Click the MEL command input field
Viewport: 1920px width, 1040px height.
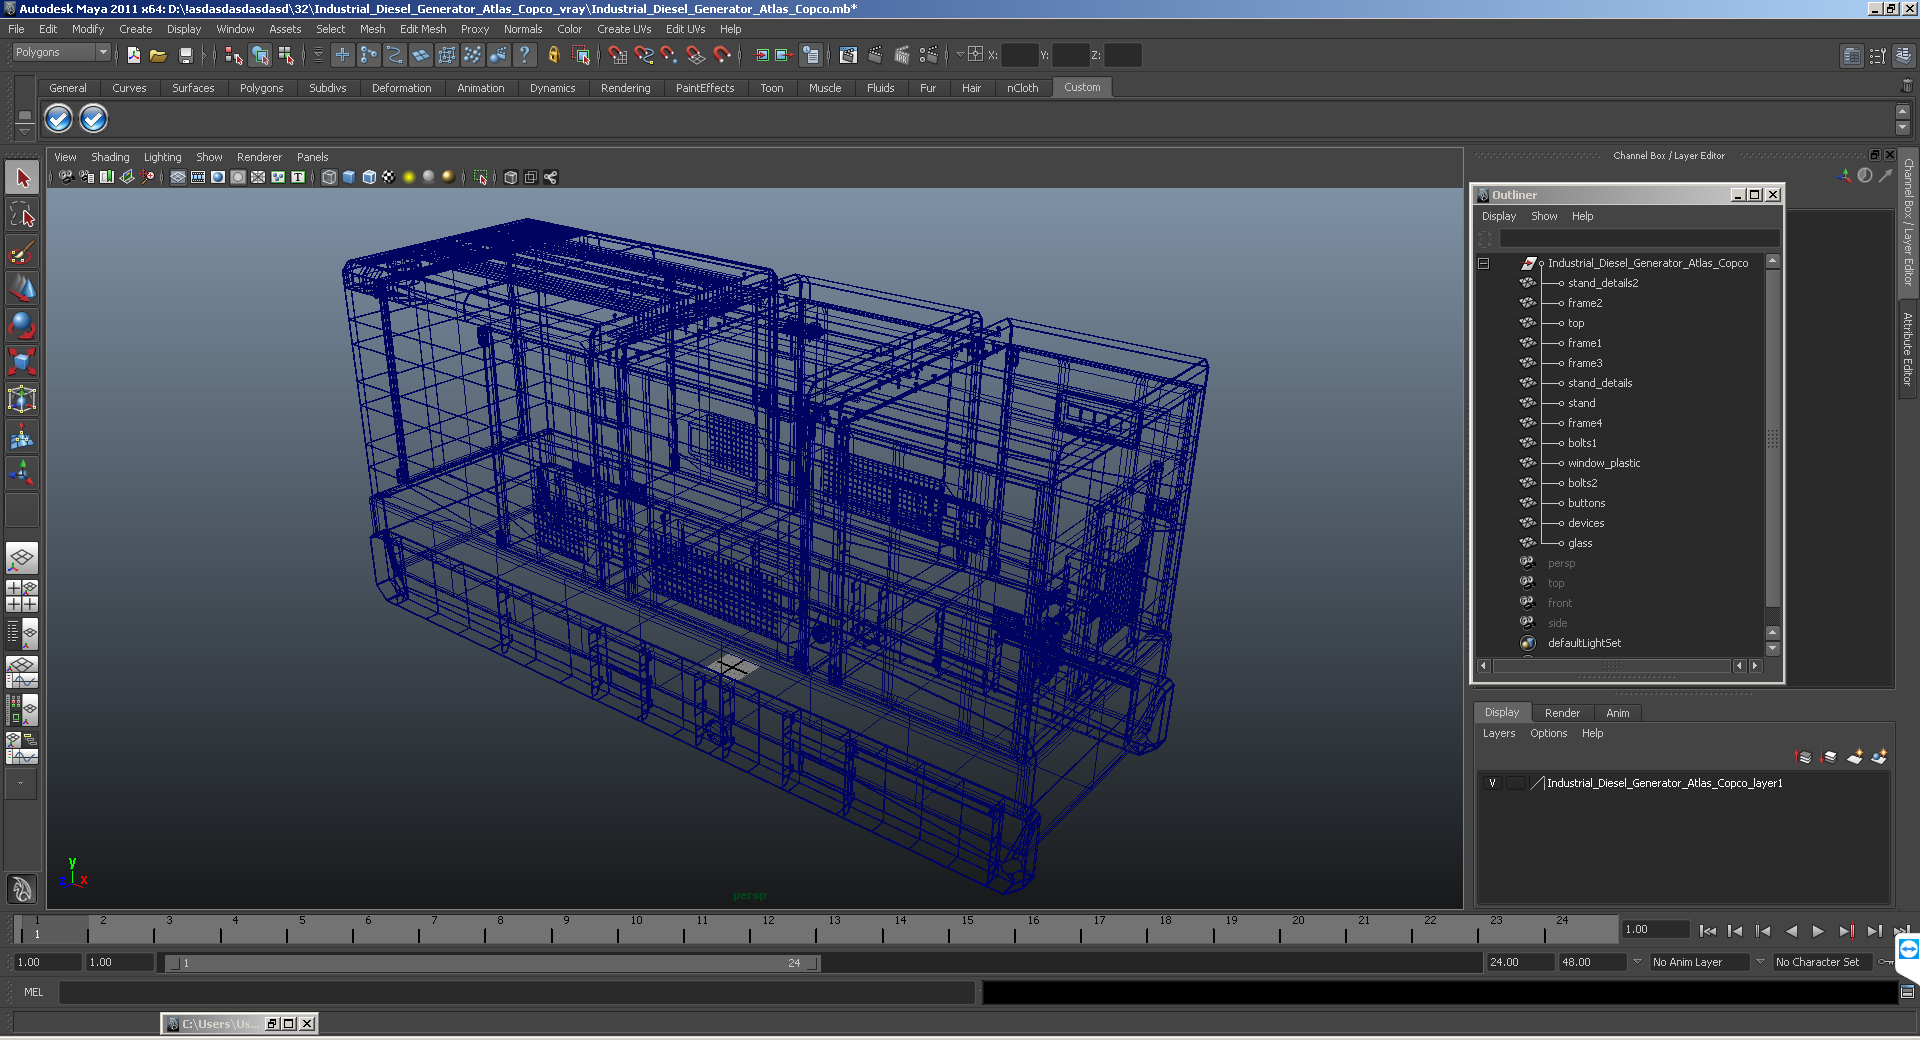[x=516, y=992]
